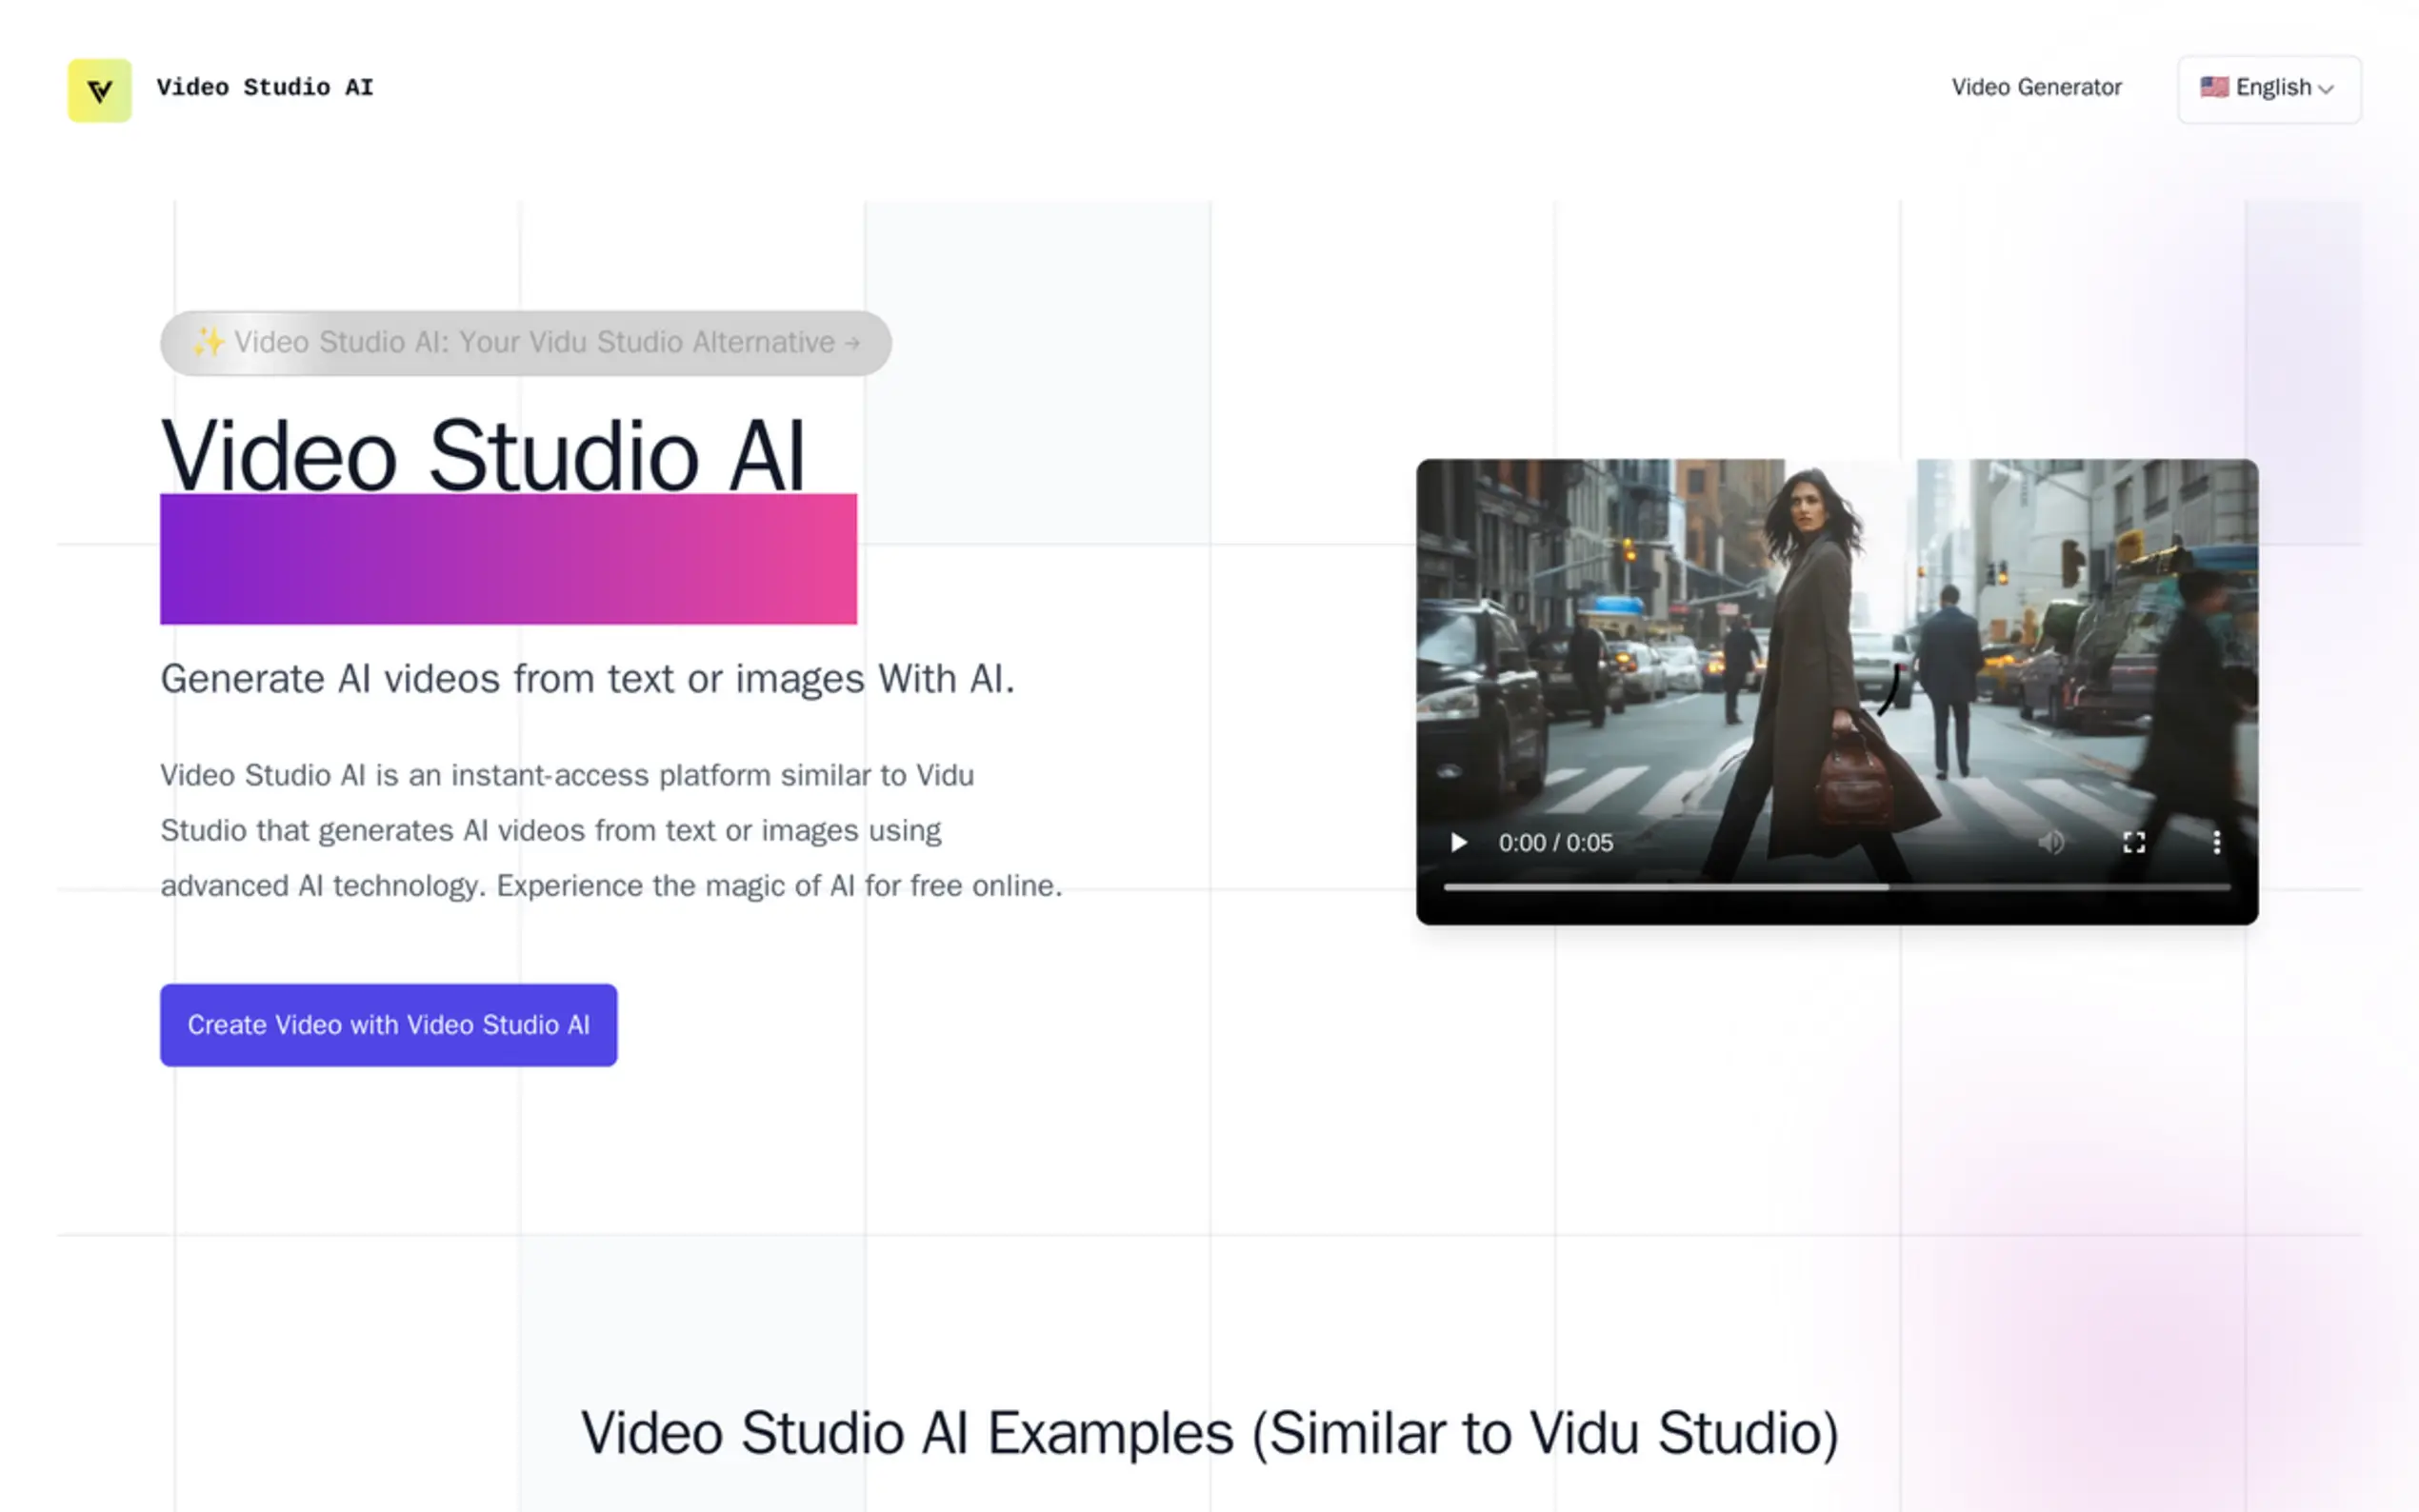The image size is (2419, 1512).
Task: Click the Video Studio AI Examples heading
Action: click(x=1209, y=1432)
